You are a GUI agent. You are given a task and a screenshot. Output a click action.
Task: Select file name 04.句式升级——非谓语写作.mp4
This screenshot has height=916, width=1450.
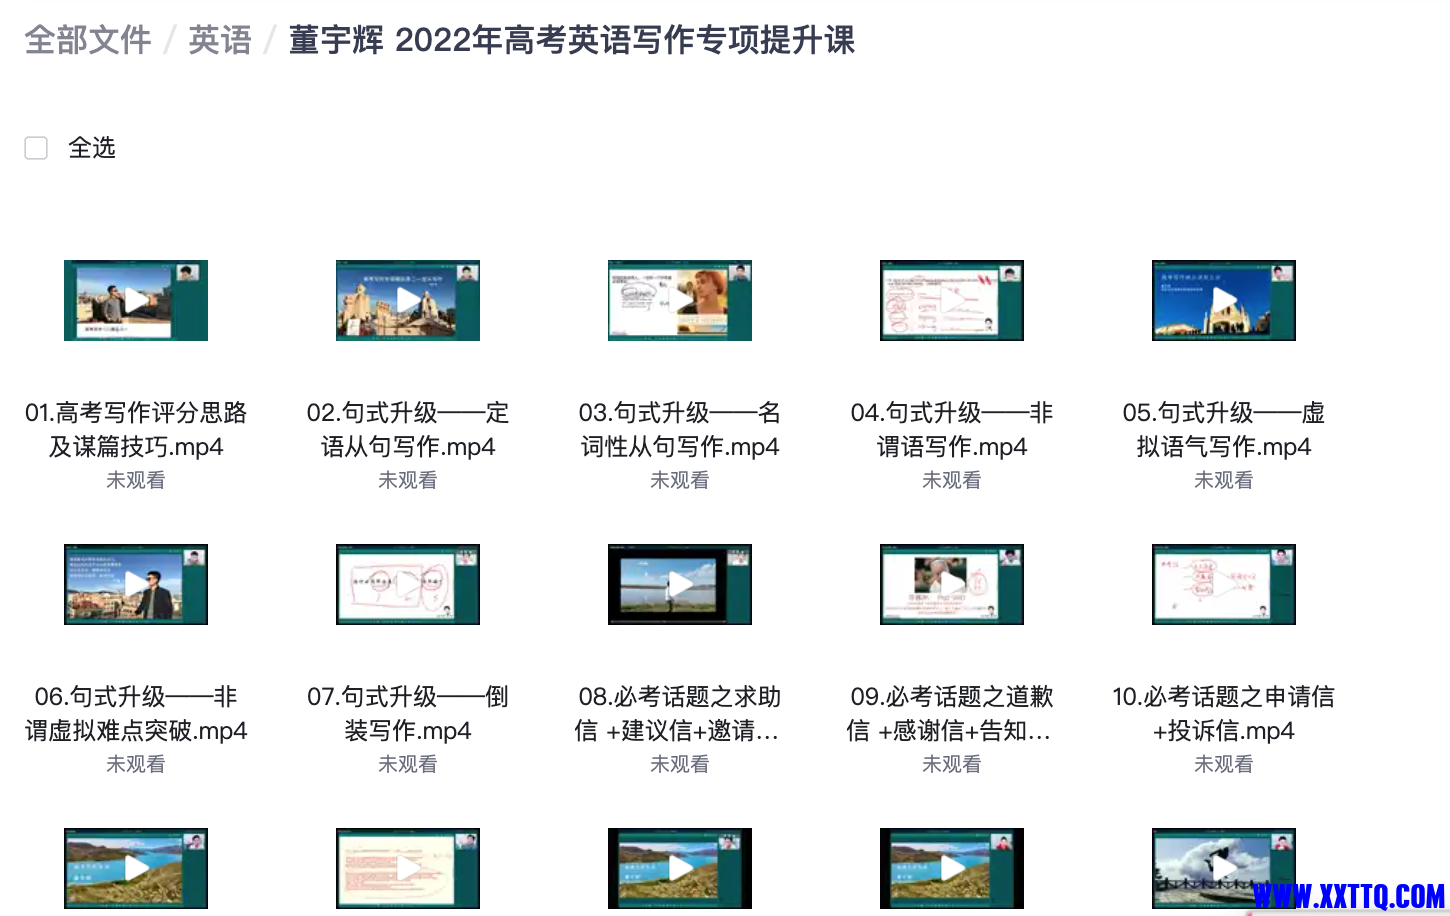coord(952,429)
